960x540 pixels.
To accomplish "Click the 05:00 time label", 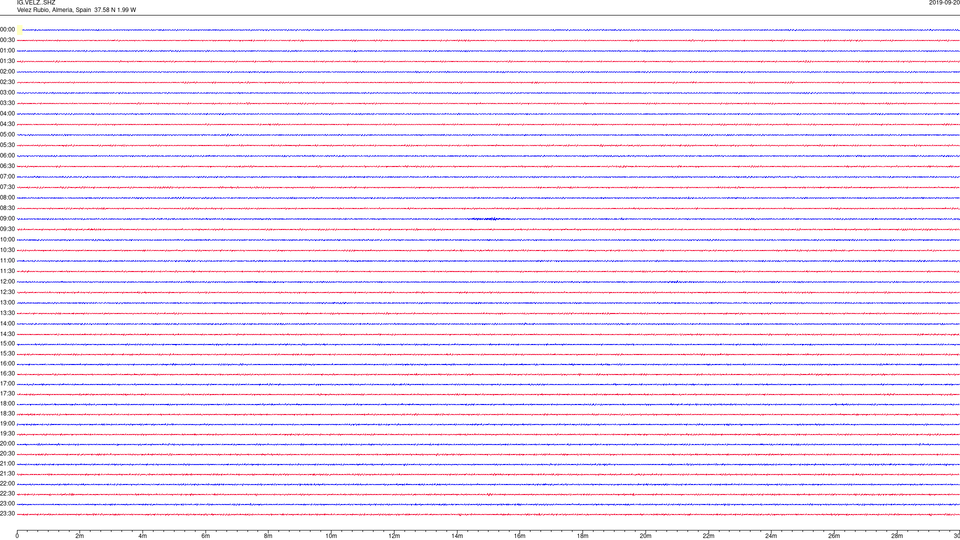I will pyautogui.click(x=7, y=135).
